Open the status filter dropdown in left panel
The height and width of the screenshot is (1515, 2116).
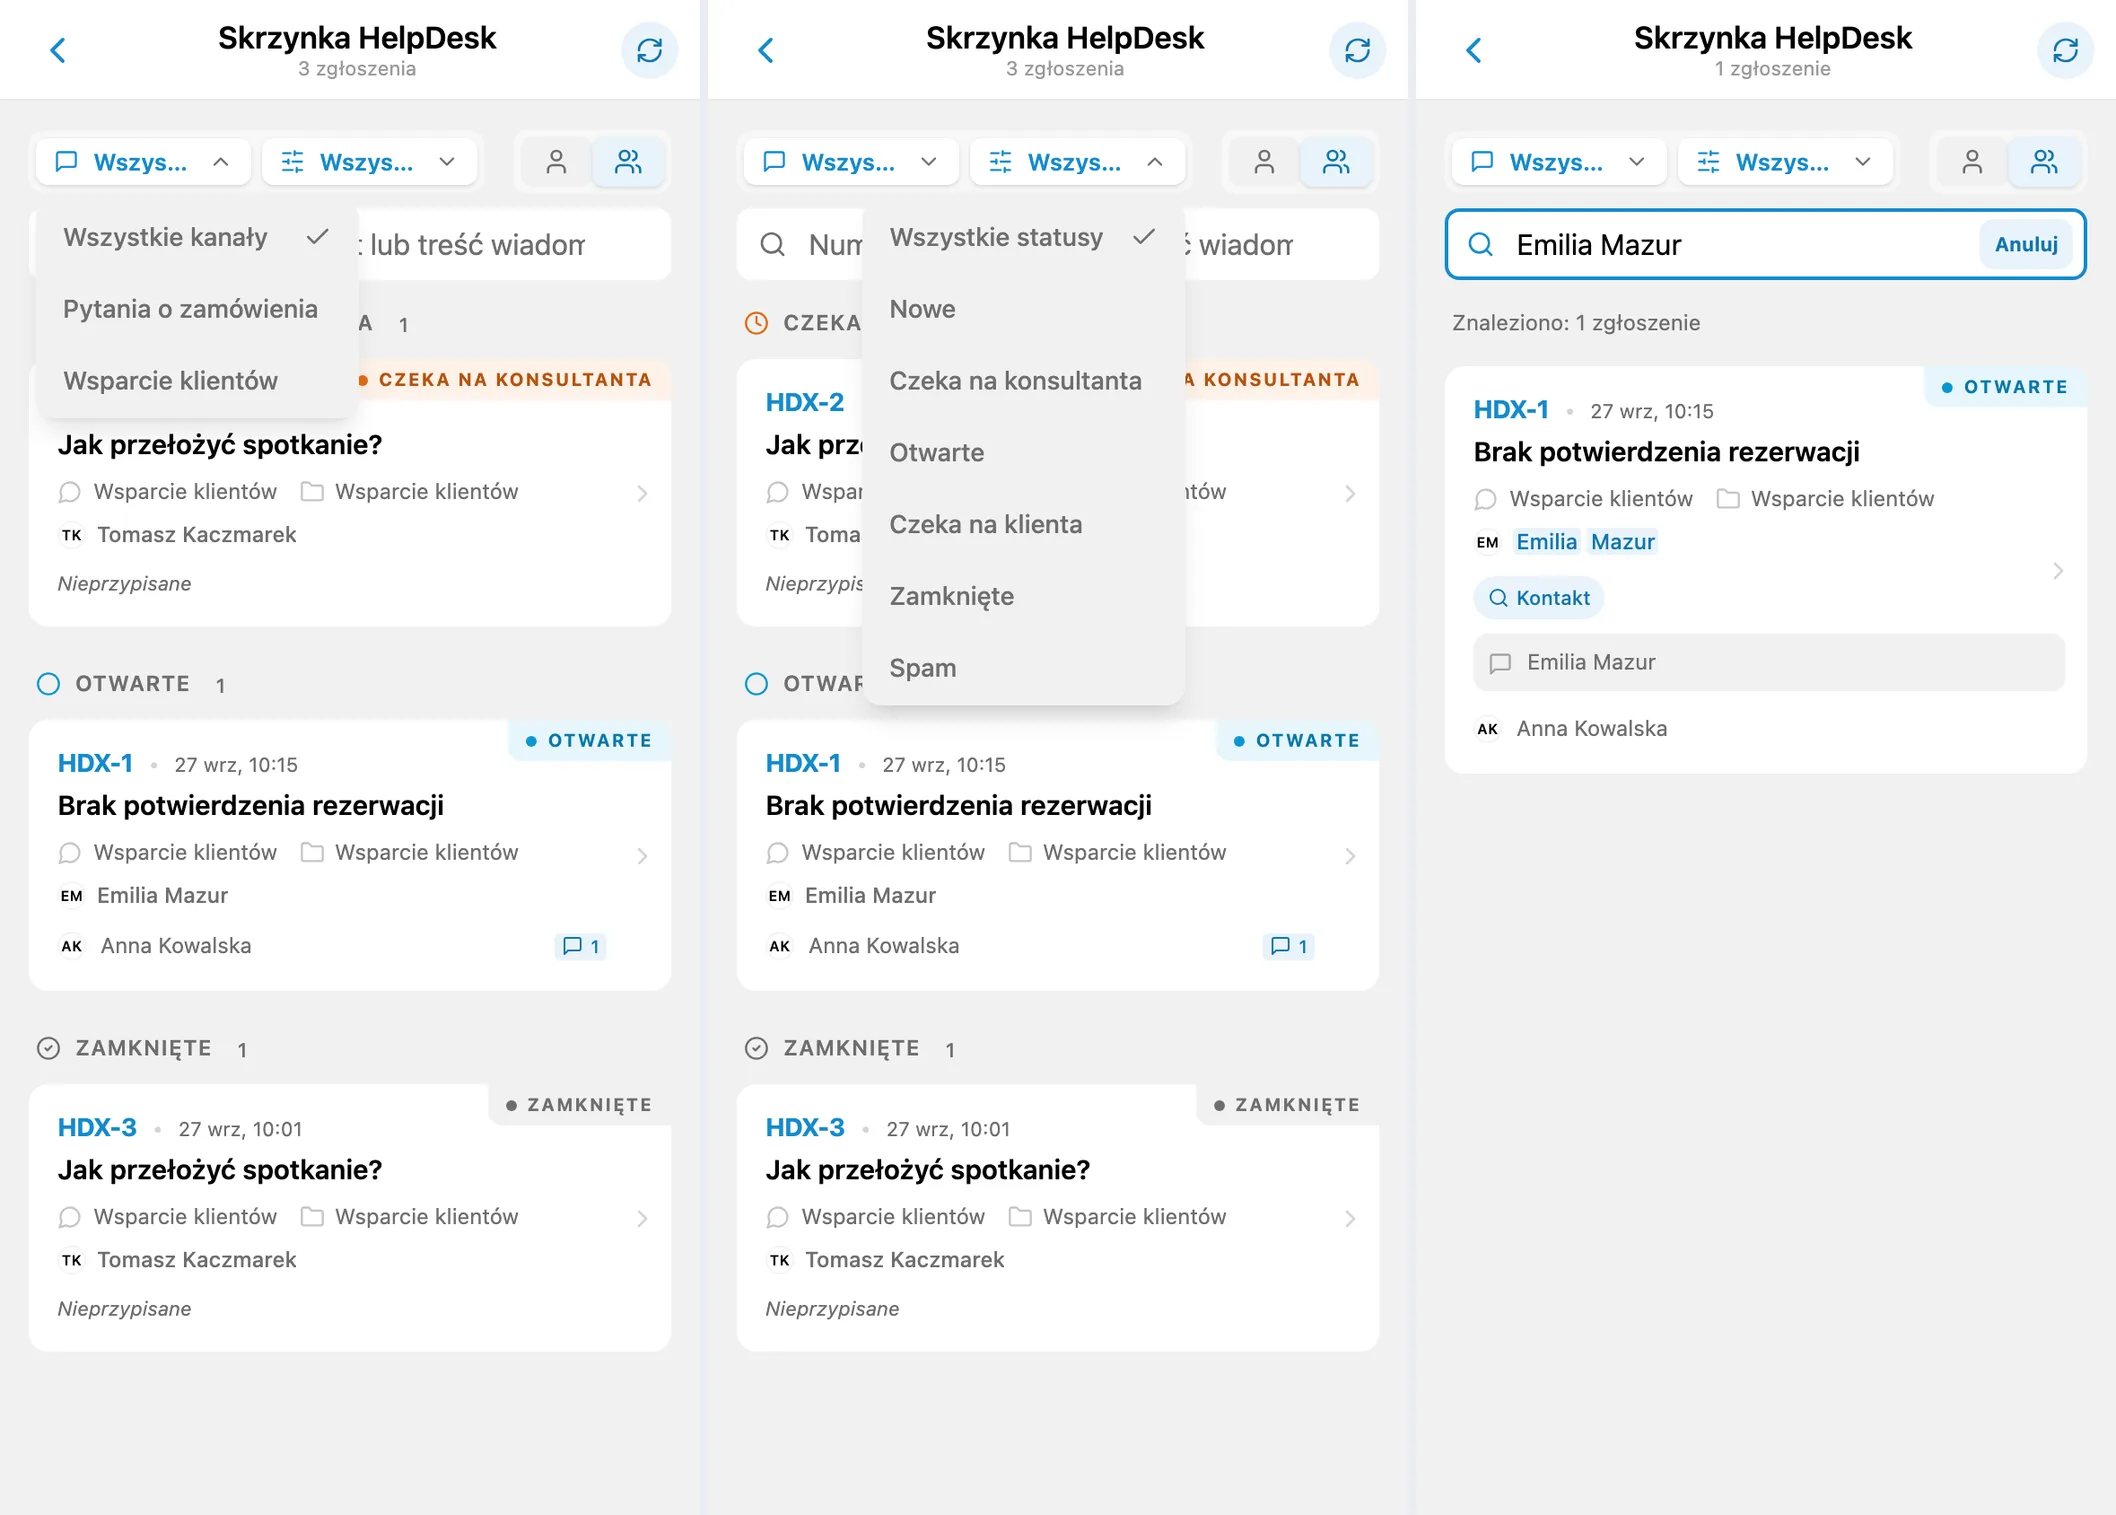(369, 162)
